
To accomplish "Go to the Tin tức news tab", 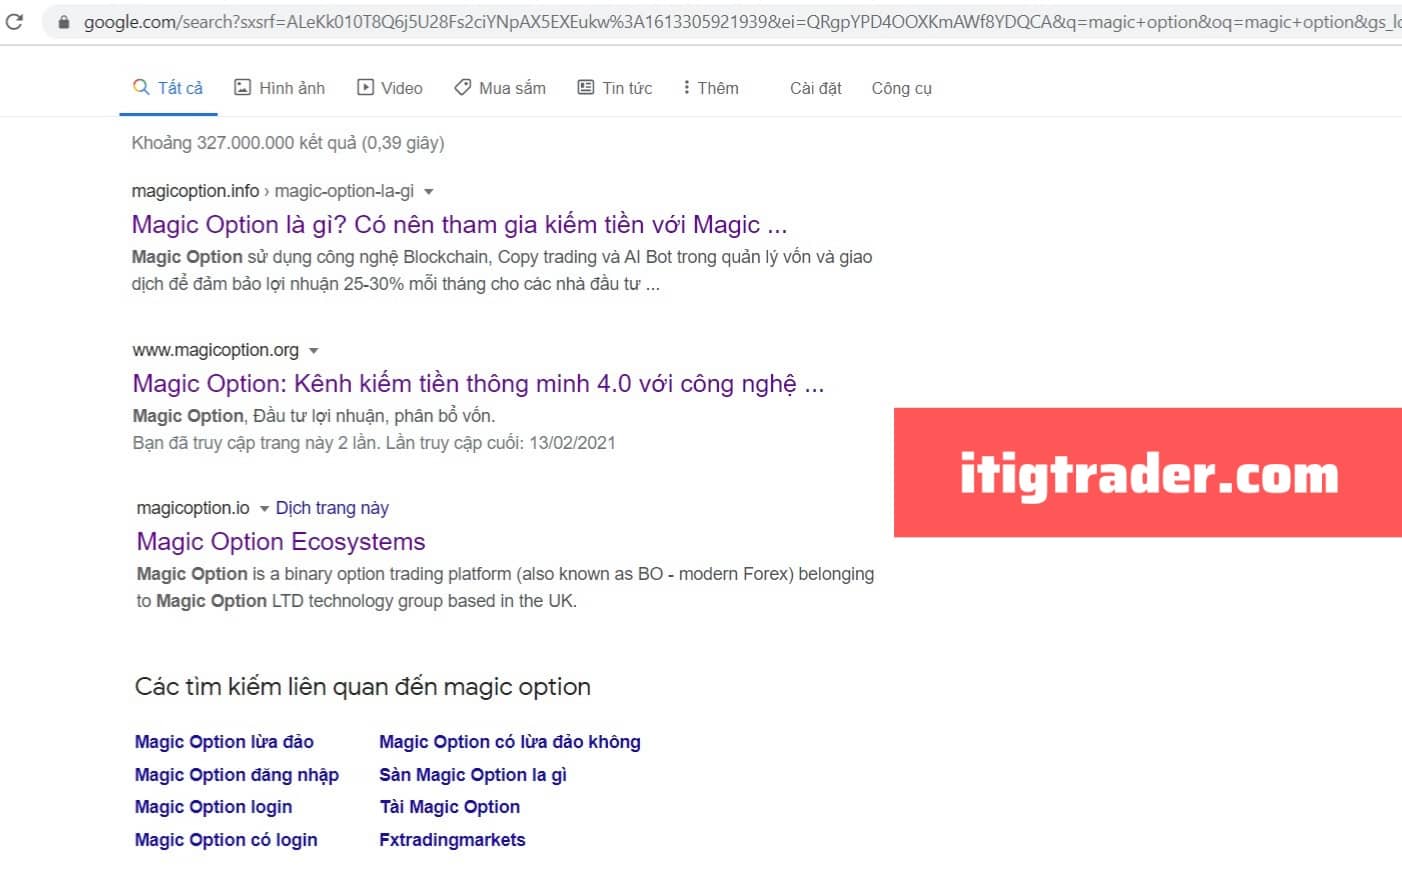I will click(615, 88).
